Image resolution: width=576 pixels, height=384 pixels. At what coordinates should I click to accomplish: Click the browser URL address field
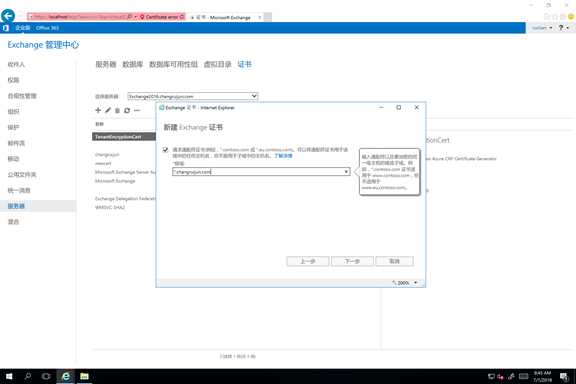point(79,17)
